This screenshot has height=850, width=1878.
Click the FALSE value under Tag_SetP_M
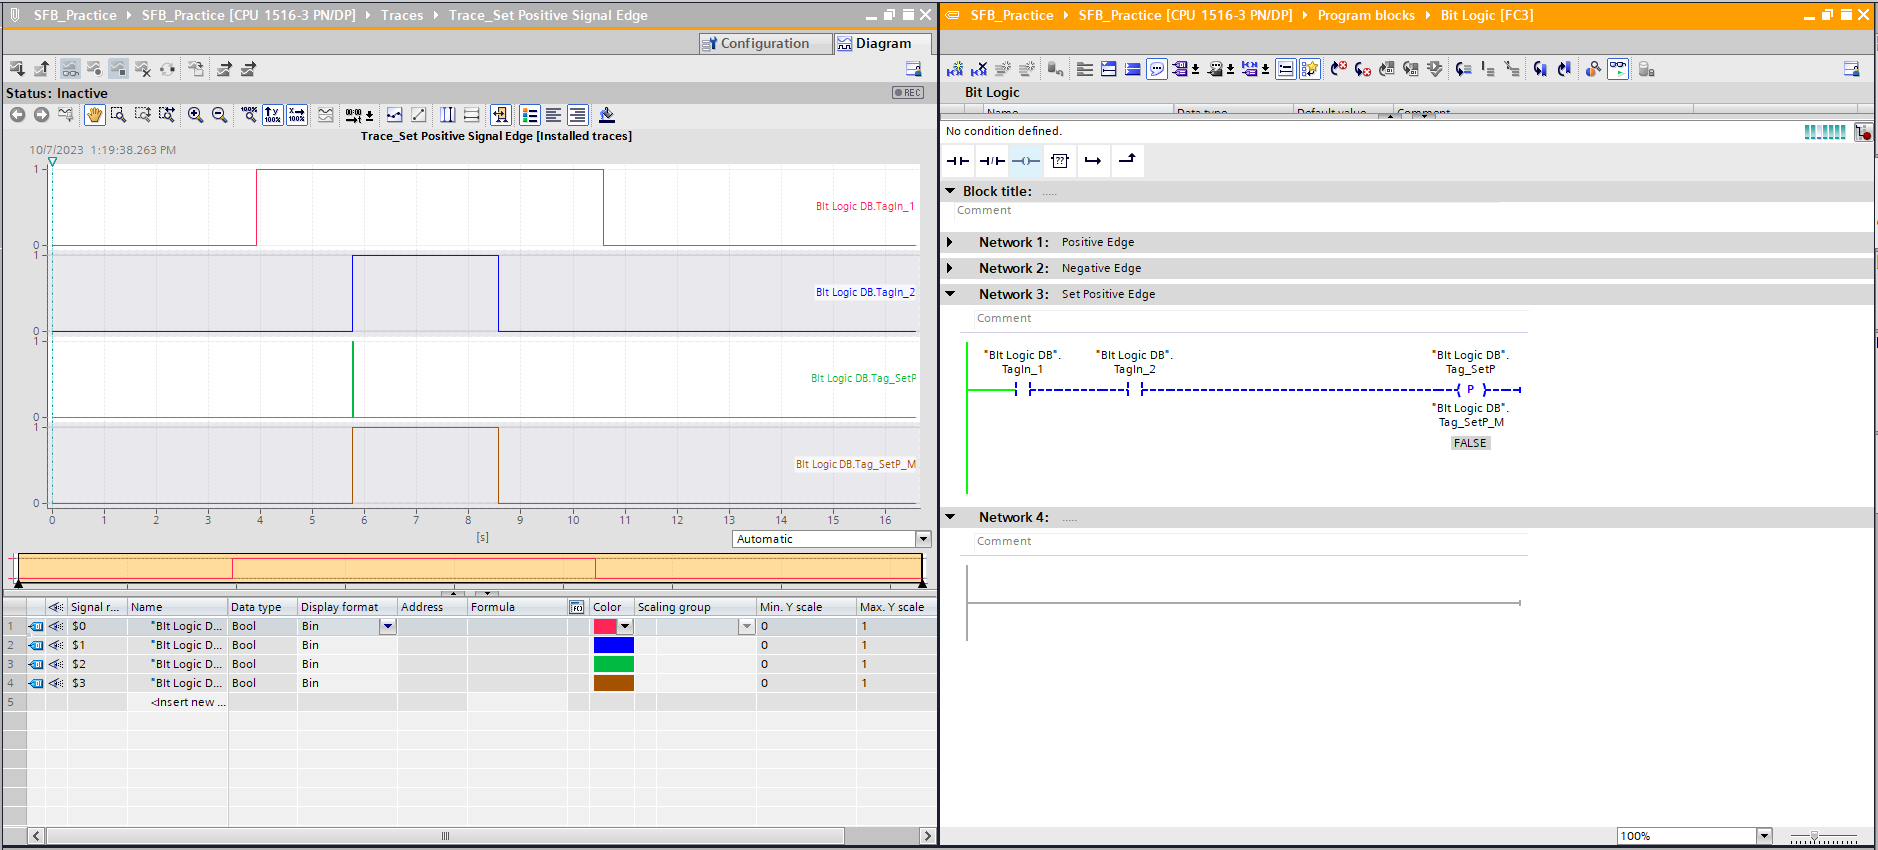pyautogui.click(x=1470, y=443)
